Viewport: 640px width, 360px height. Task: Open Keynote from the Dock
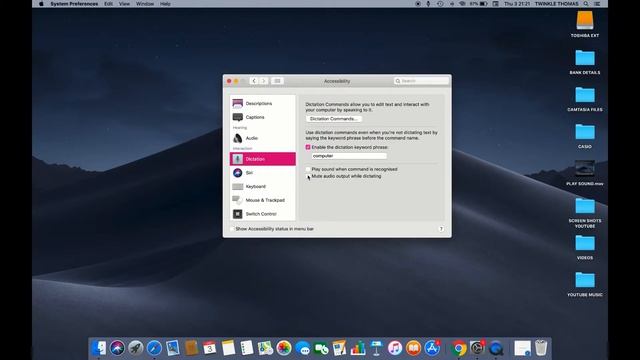click(376, 348)
